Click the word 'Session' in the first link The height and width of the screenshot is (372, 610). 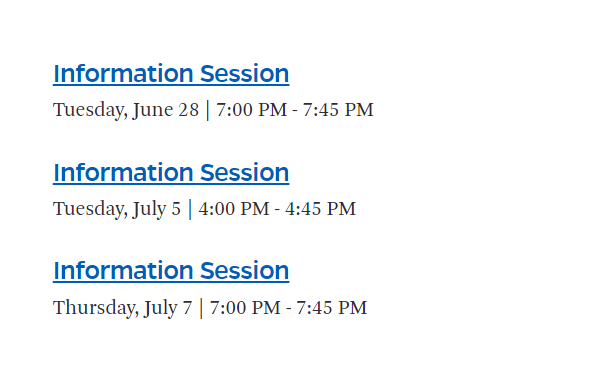[x=245, y=74]
